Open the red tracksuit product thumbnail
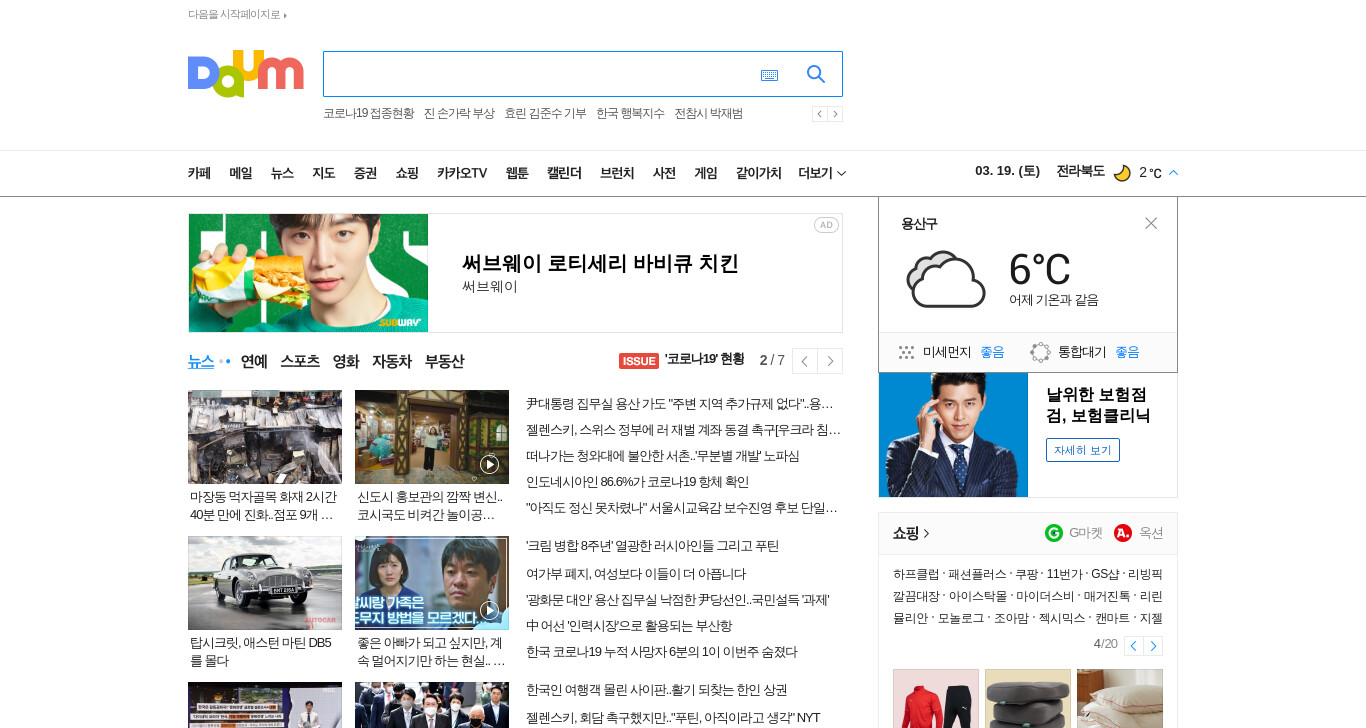 [936, 698]
